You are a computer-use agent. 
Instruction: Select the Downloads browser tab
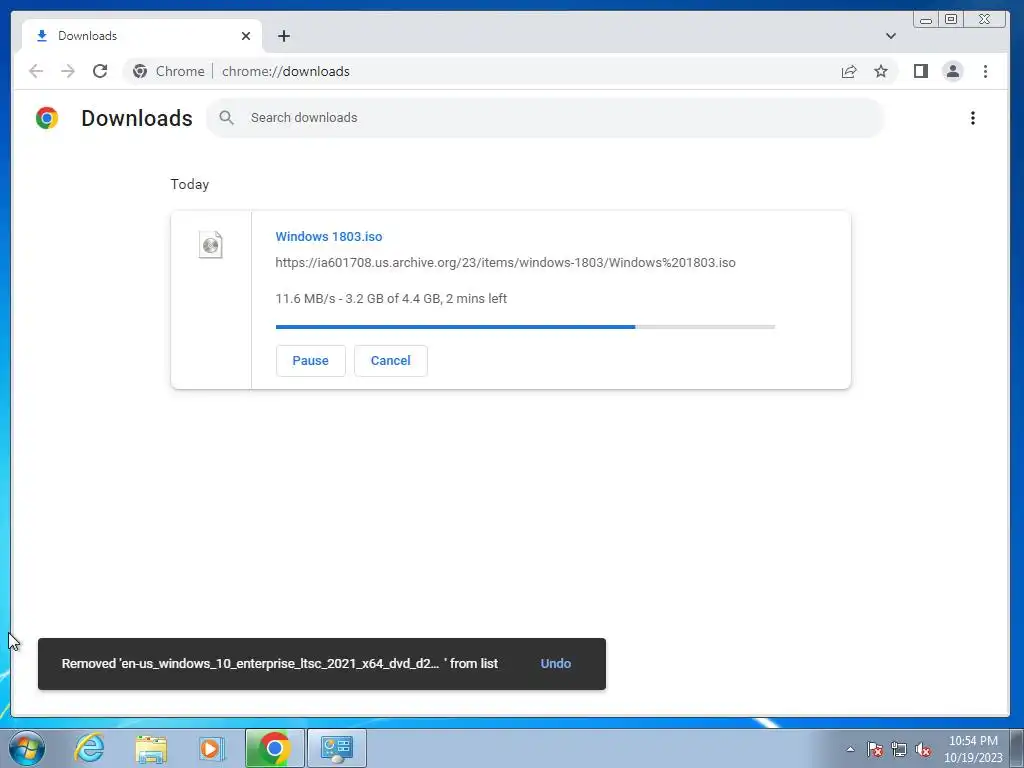click(142, 36)
